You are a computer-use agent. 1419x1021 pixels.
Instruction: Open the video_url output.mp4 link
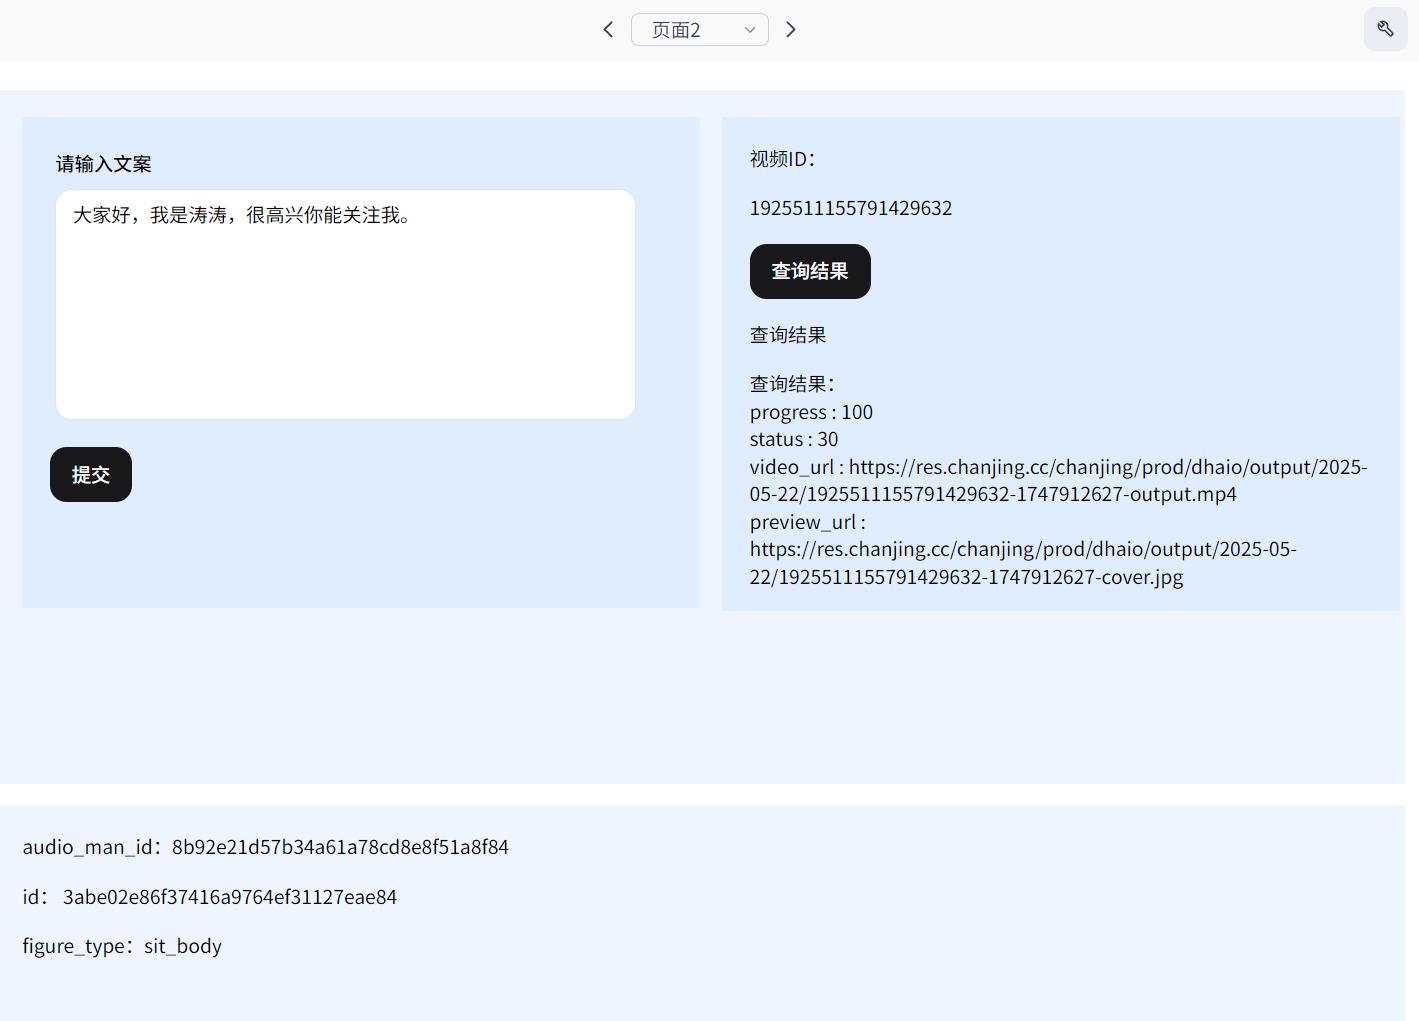tap(1058, 480)
